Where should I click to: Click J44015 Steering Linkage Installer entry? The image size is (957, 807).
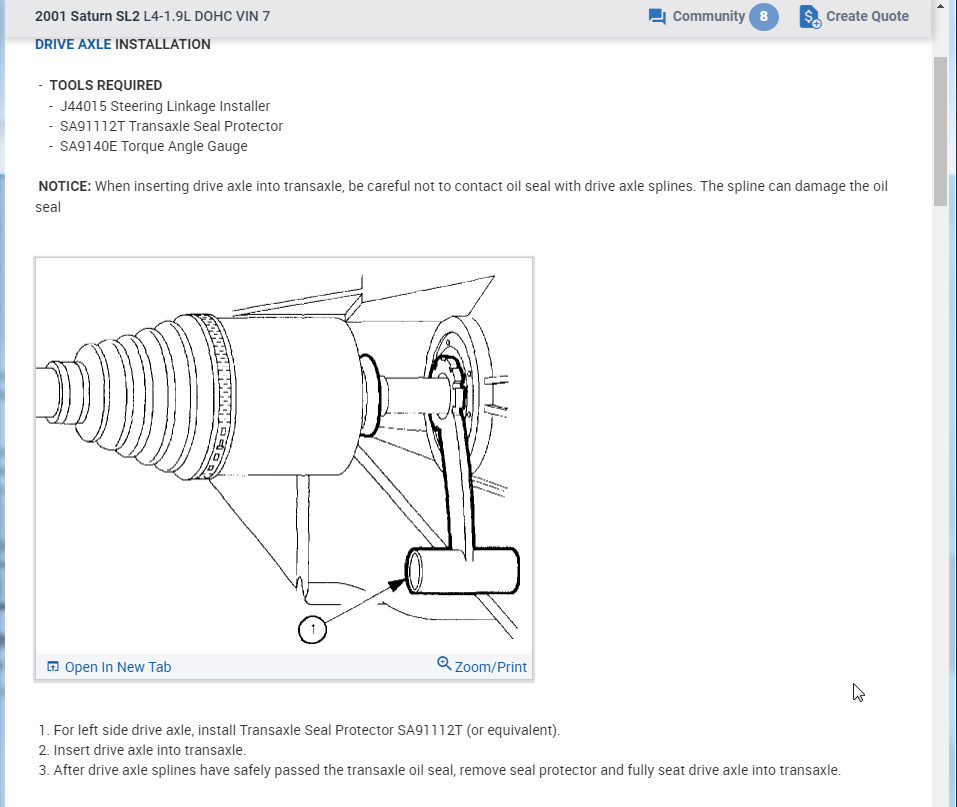pos(165,106)
